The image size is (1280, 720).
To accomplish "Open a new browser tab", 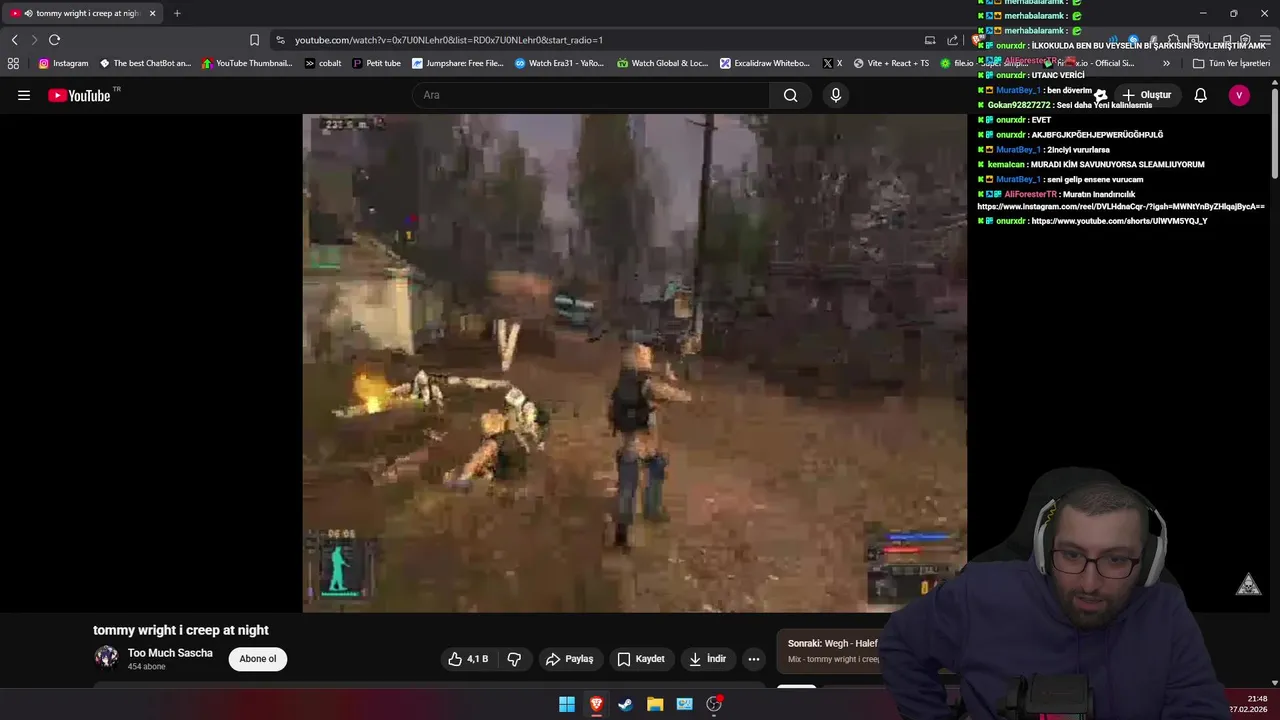I will 177,13.
